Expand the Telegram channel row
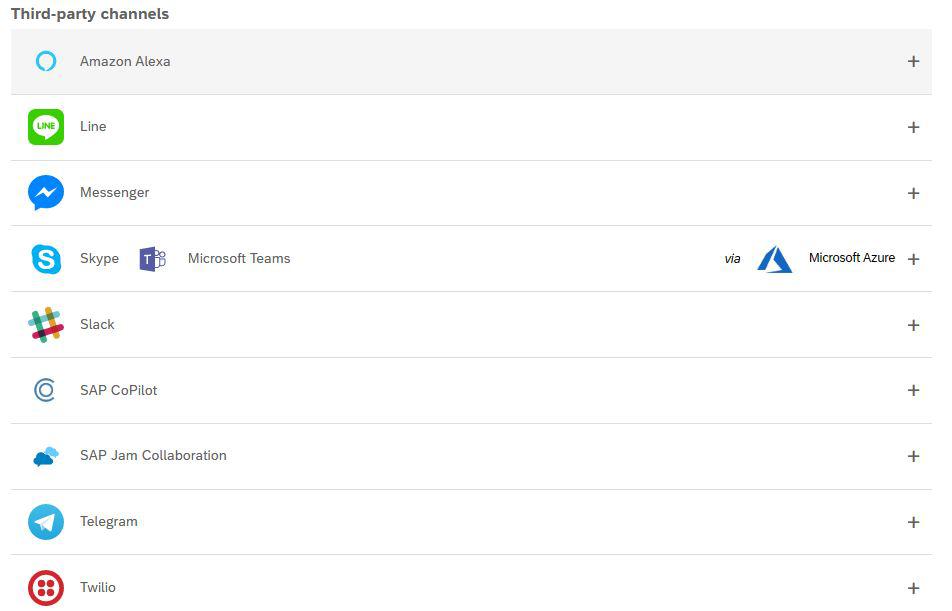The width and height of the screenshot is (952, 611). (x=913, y=523)
